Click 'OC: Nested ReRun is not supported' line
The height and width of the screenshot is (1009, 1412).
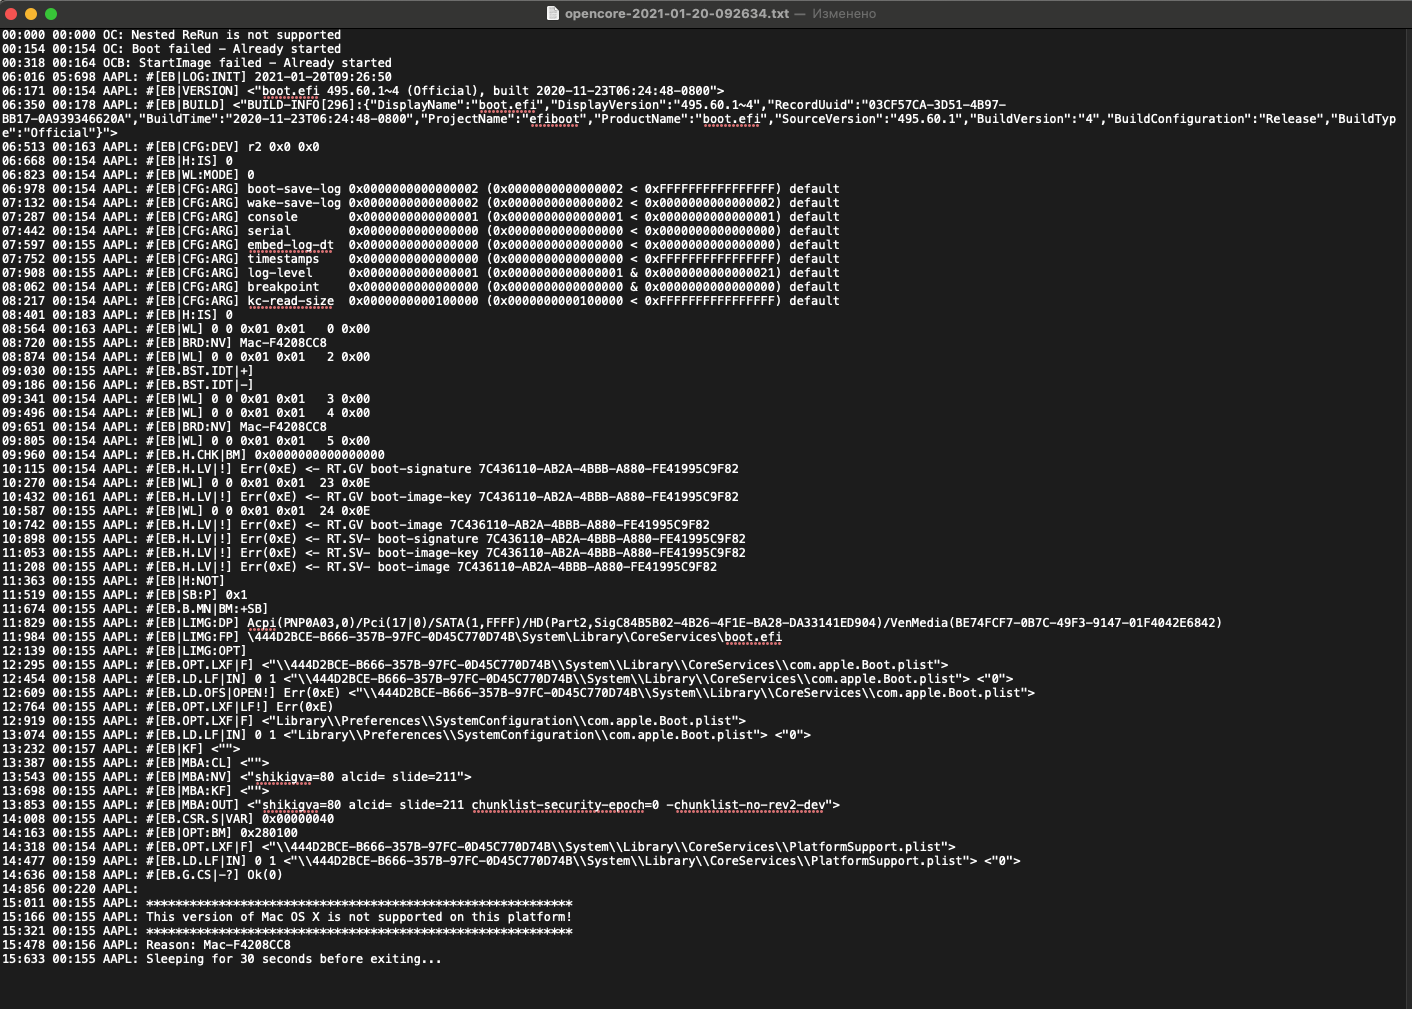pos(171,35)
